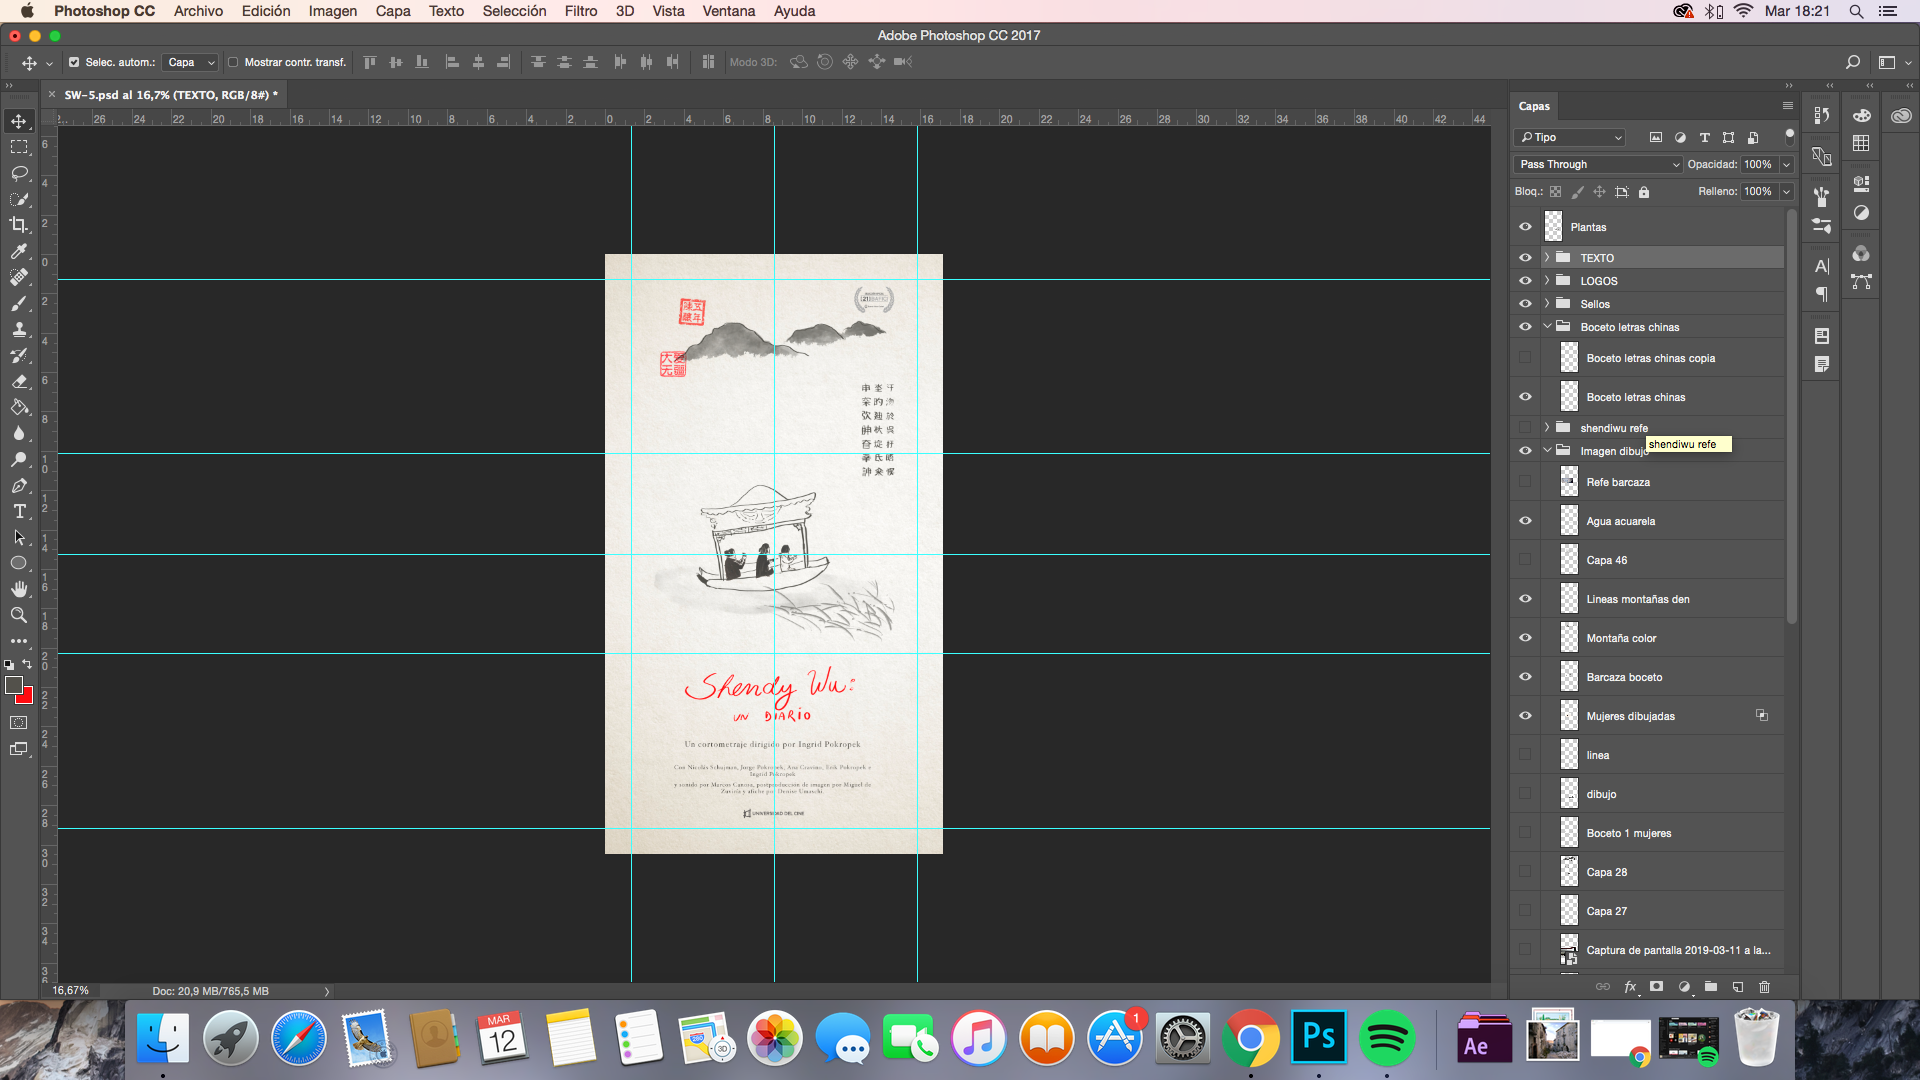Select the Rectangular Marquee tool
Image resolution: width=1920 pixels, height=1080 pixels.
pos(19,147)
